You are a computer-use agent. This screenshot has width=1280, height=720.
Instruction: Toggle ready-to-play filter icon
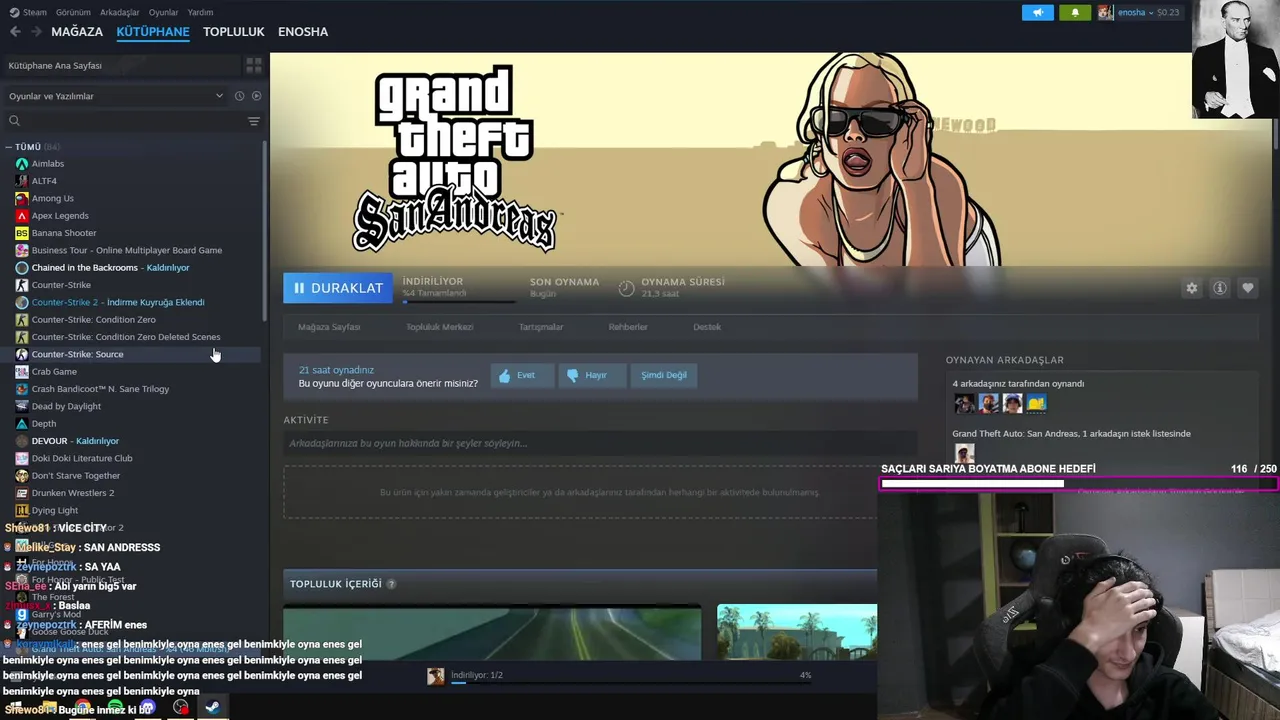click(256, 96)
